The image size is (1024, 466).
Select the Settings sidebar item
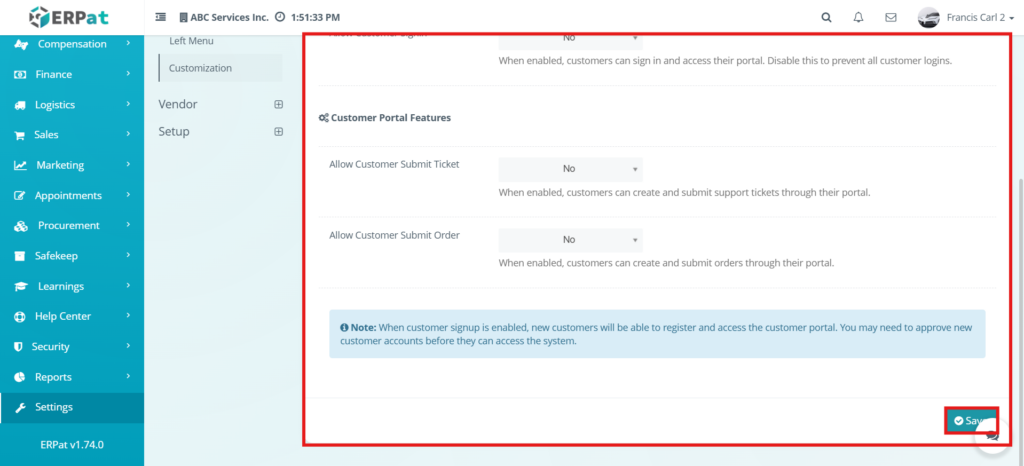coord(54,407)
